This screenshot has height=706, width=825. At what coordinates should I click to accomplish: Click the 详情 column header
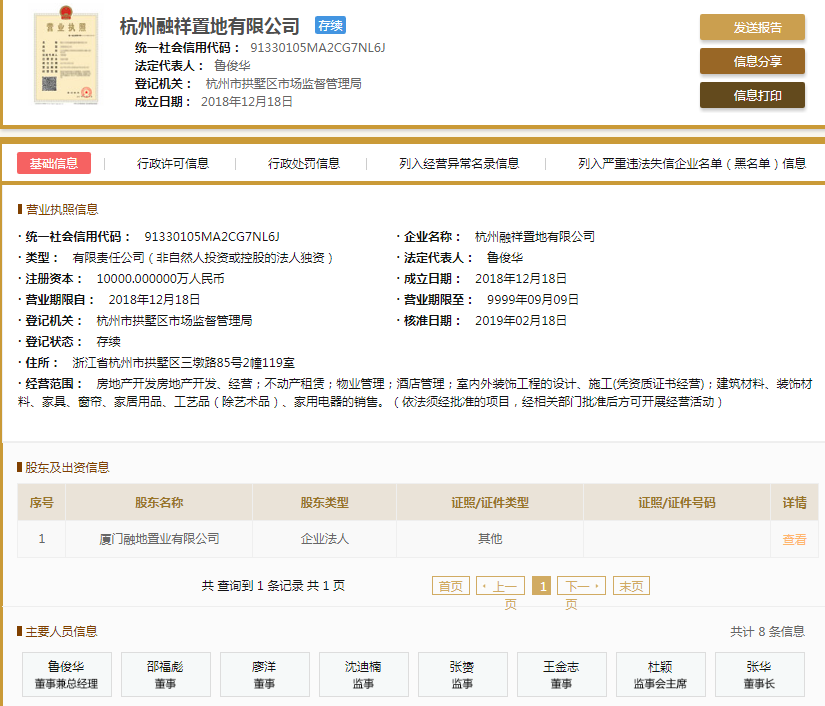click(794, 502)
